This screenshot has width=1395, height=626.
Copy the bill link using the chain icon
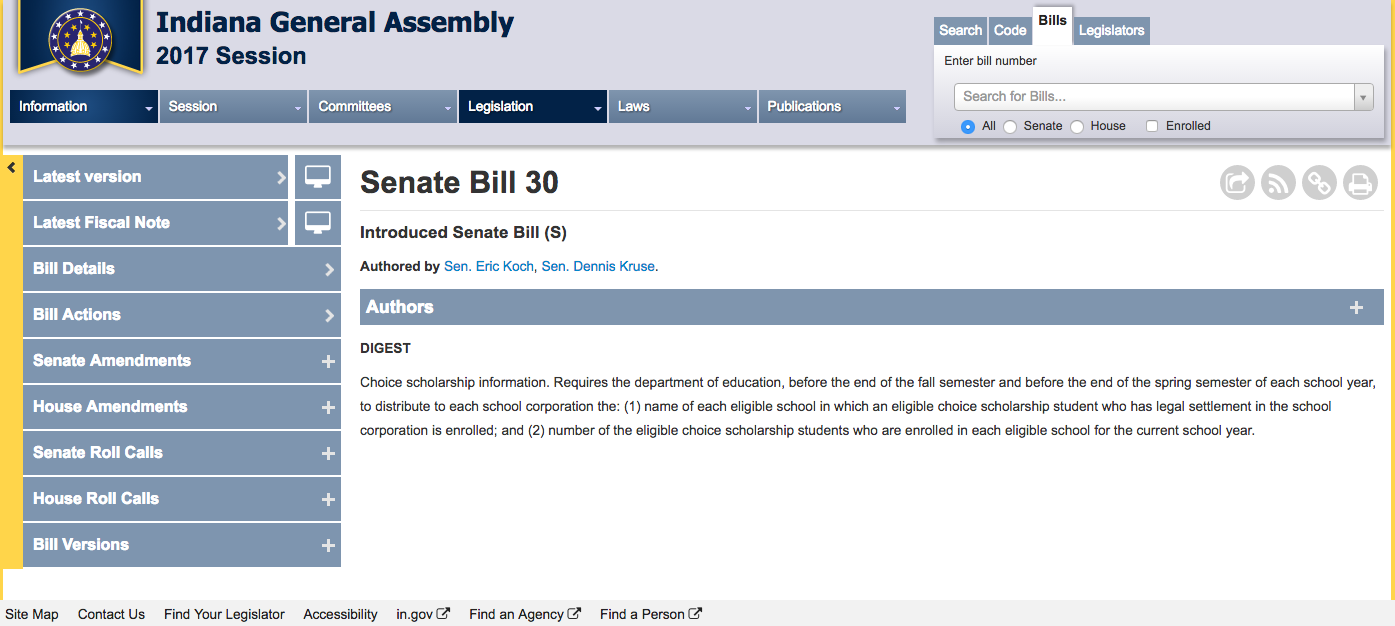coord(1320,183)
